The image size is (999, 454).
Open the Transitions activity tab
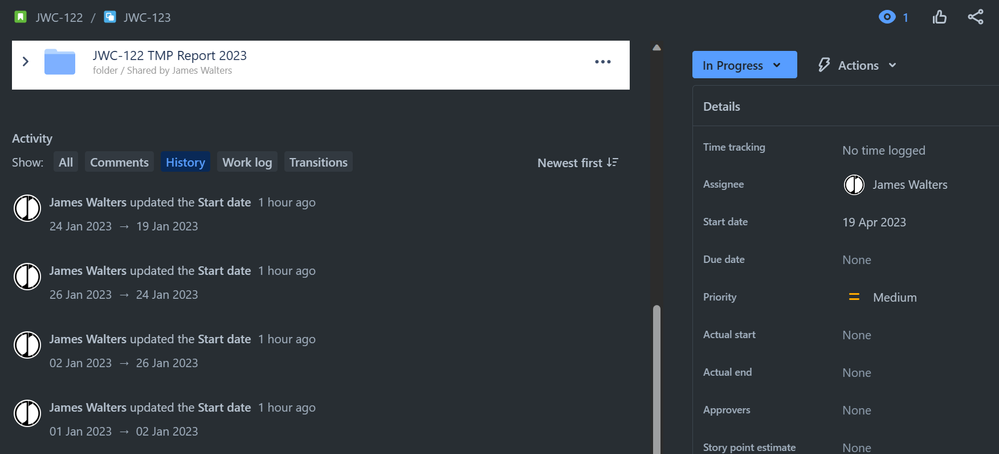[x=319, y=162]
